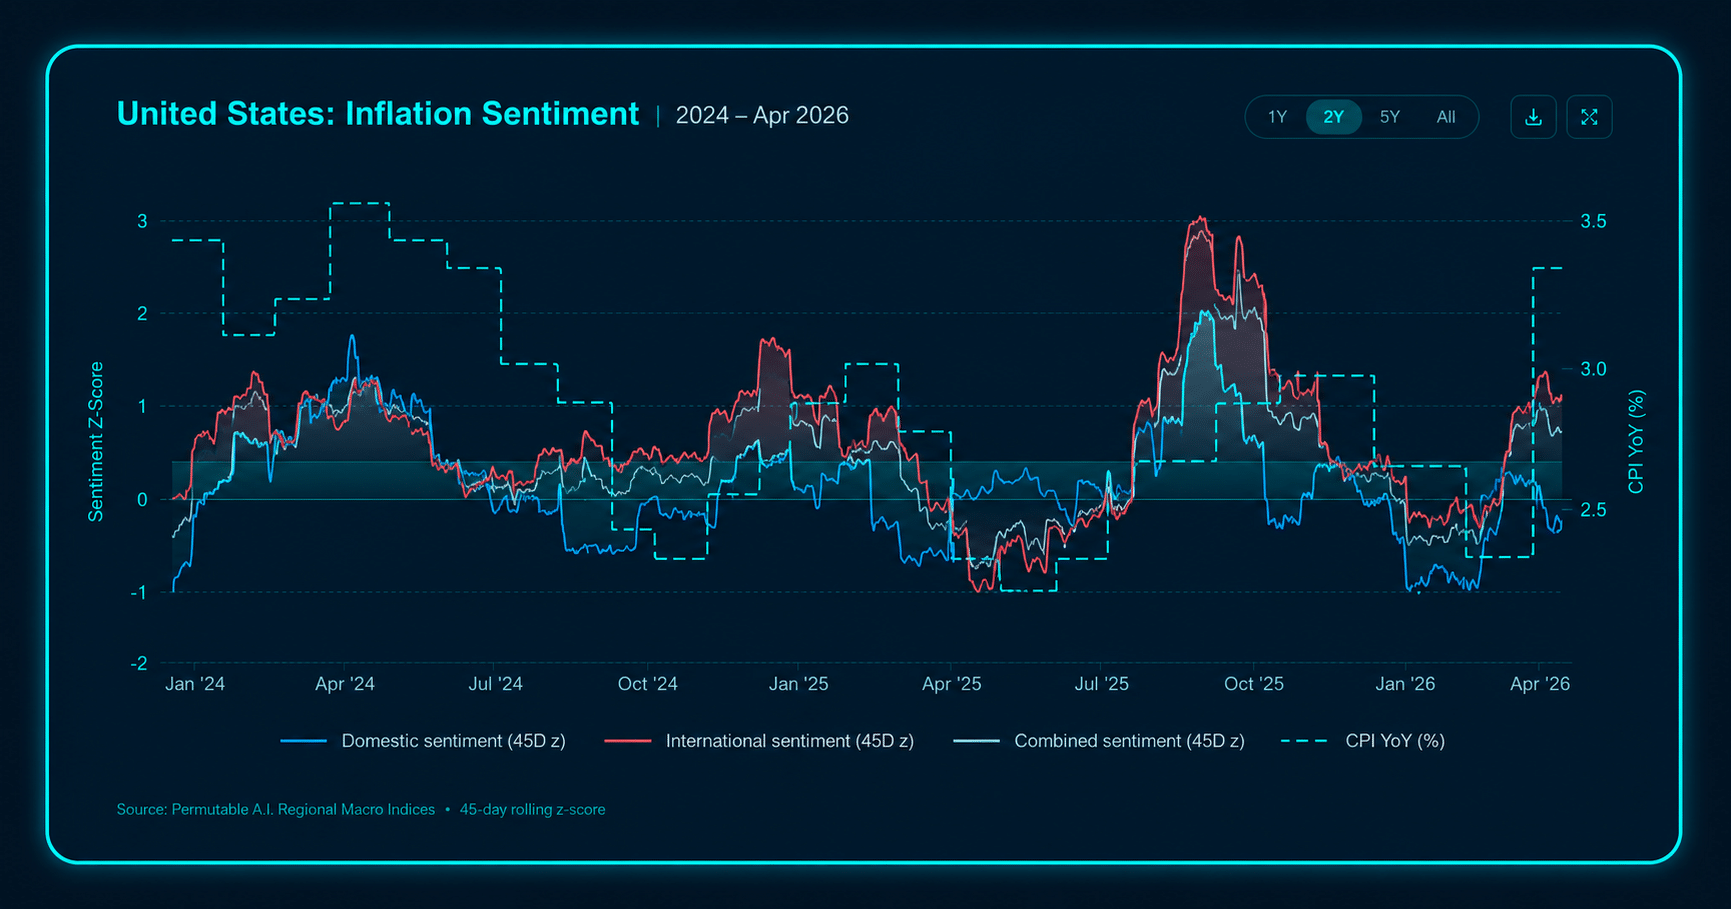Image resolution: width=1731 pixels, height=909 pixels.
Task: Toggle Combined sentiment (45D z) legend entry
Action: (1099, 741)
